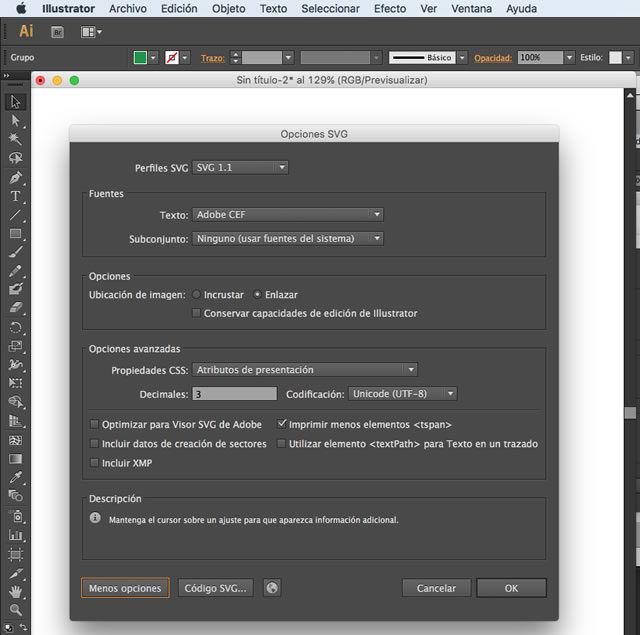The height and width of the screenshot is (635, 640).
Task: Select the Eraser tool
Action: (x=16, y=307)
